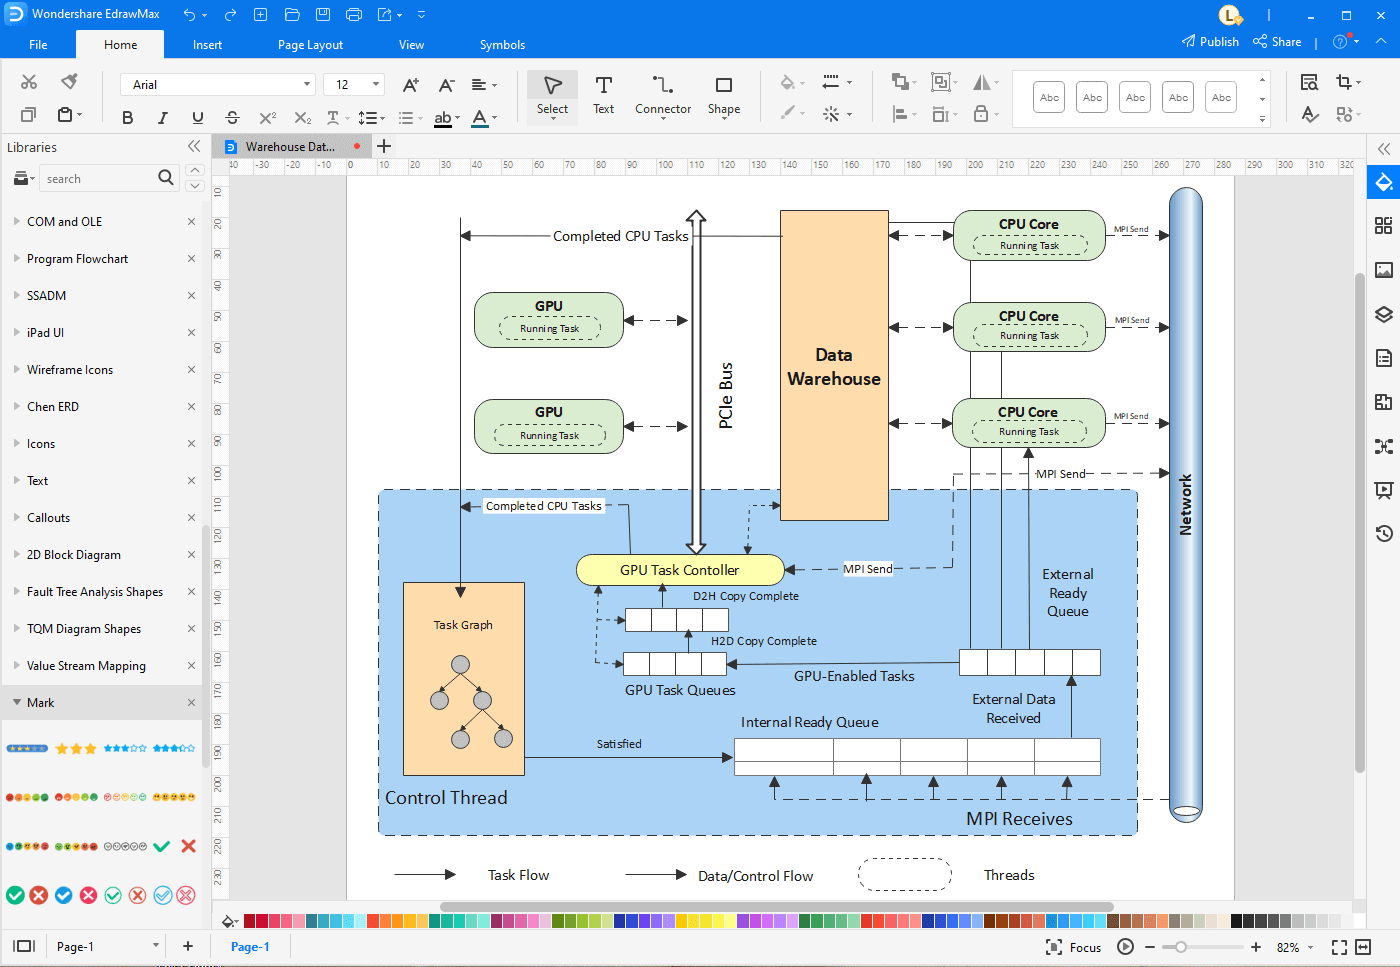Click the Crop tool icon
This screenshot has height=967, width=1400.
tap(1343, 82)
